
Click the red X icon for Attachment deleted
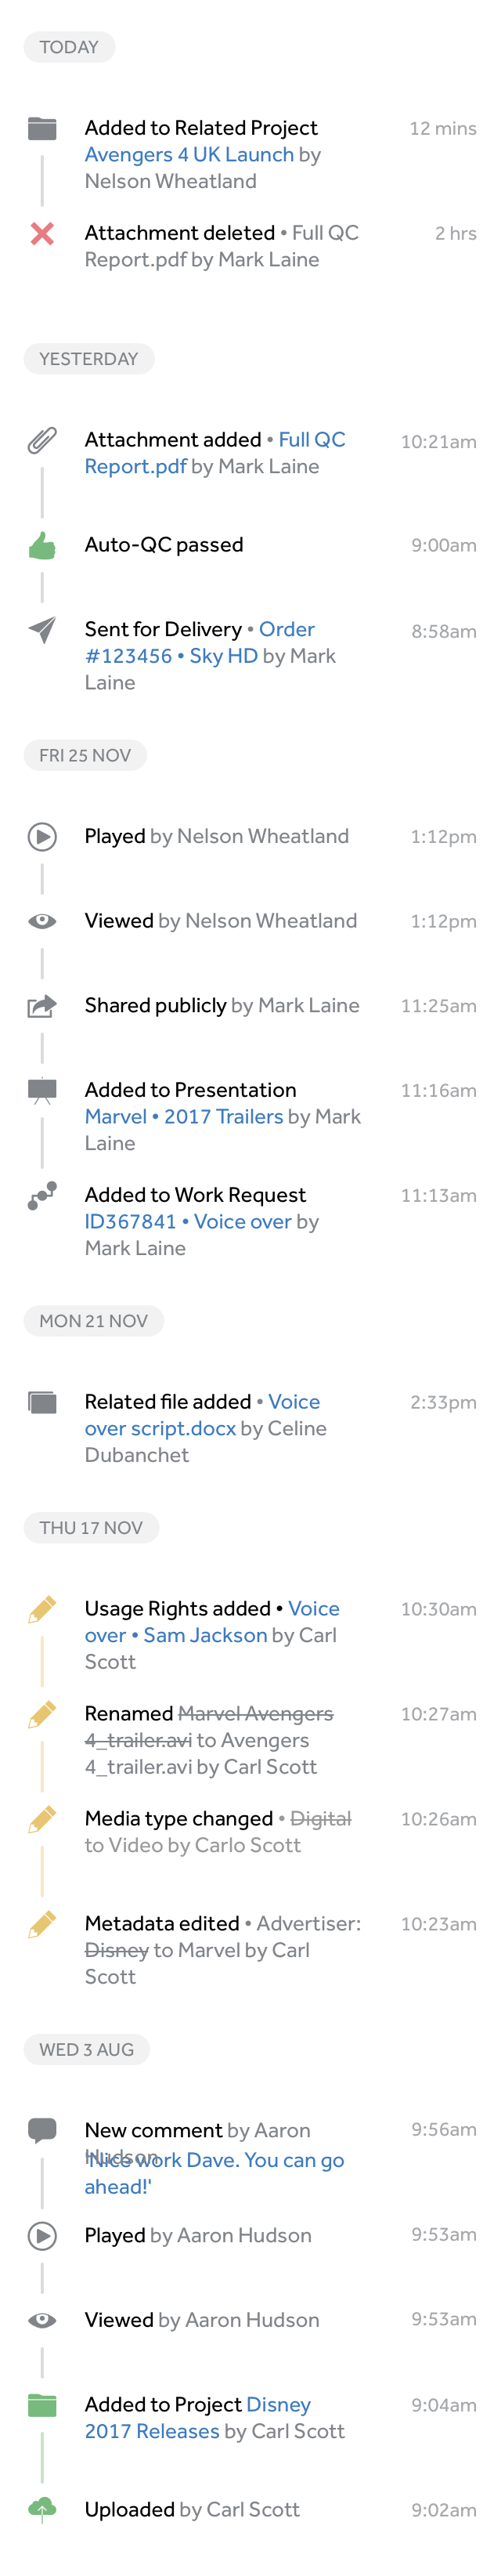42,233
